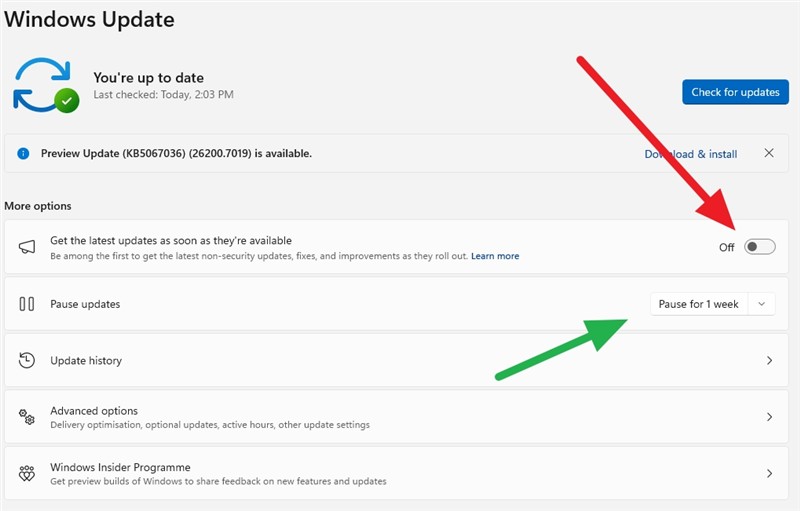Click the pause icon beside Pause updates
Viewport: 800px width, 511px height.
[28, 304]
